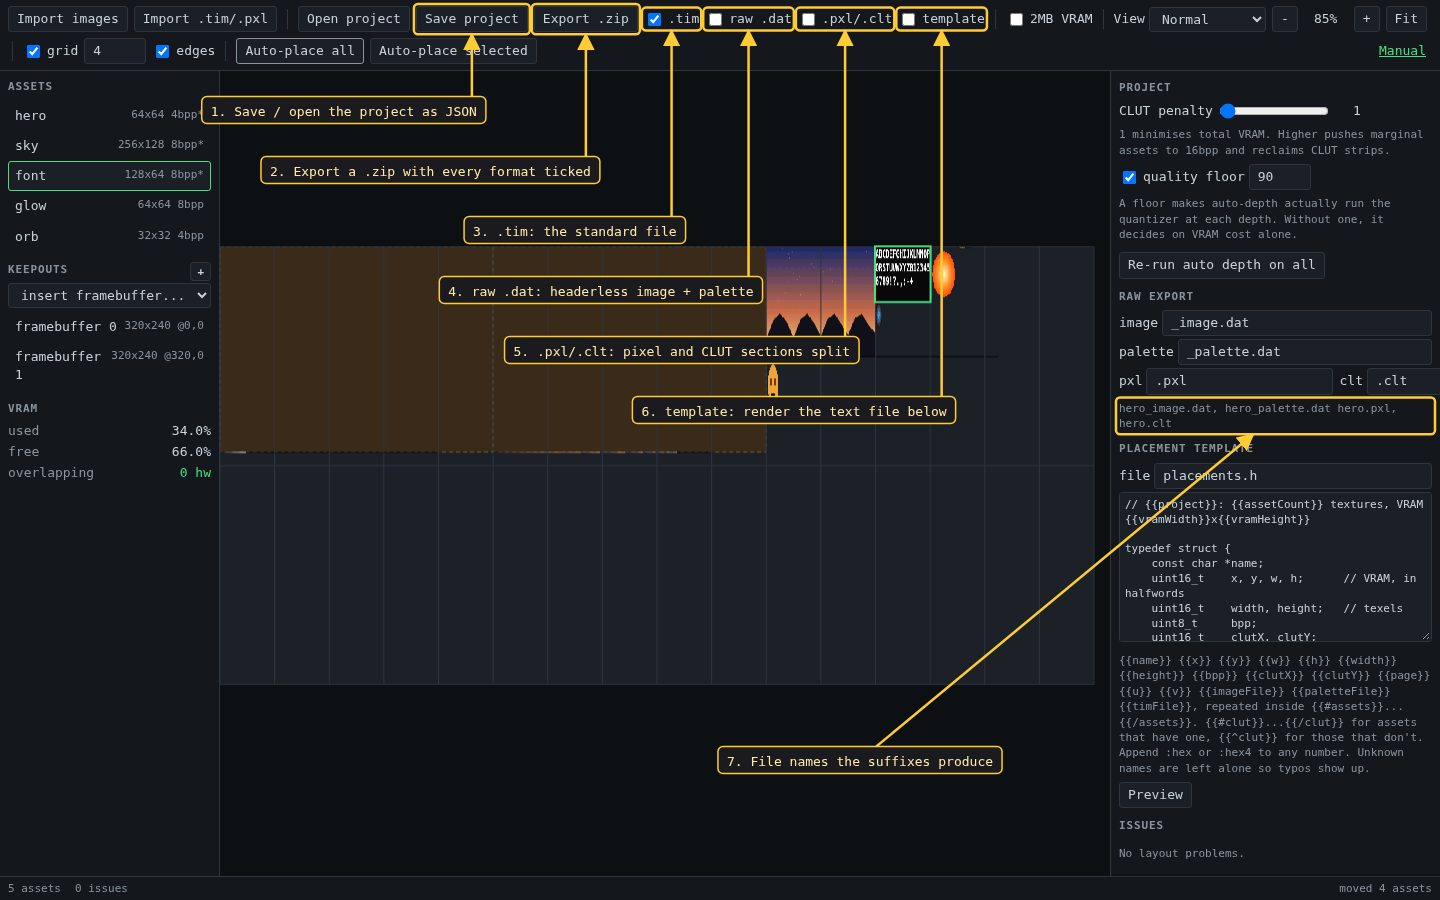Toggle the 2MB VRAM checkbox

pyautogui.click(x=1016, y=19)
